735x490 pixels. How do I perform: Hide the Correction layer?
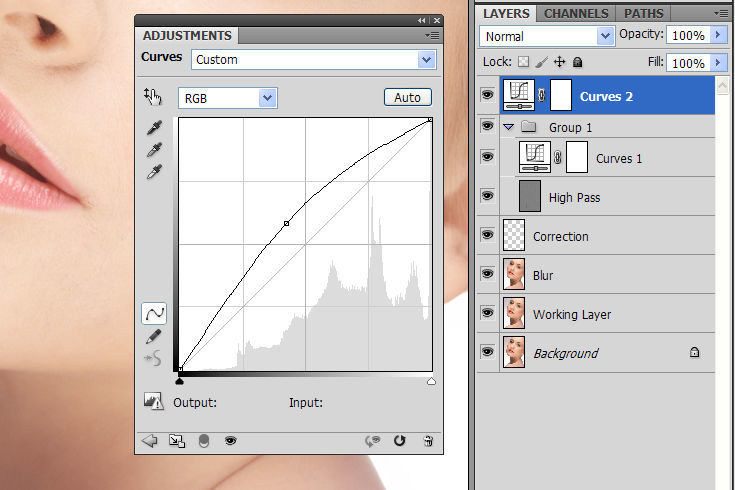tap(488, 234)
